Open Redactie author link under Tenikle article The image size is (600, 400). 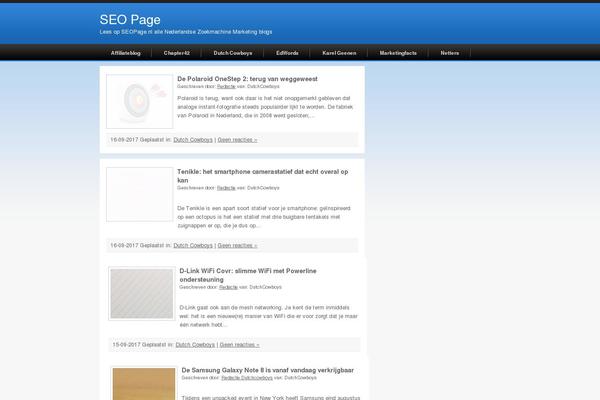pyautogui.click(x=226, y=188)
